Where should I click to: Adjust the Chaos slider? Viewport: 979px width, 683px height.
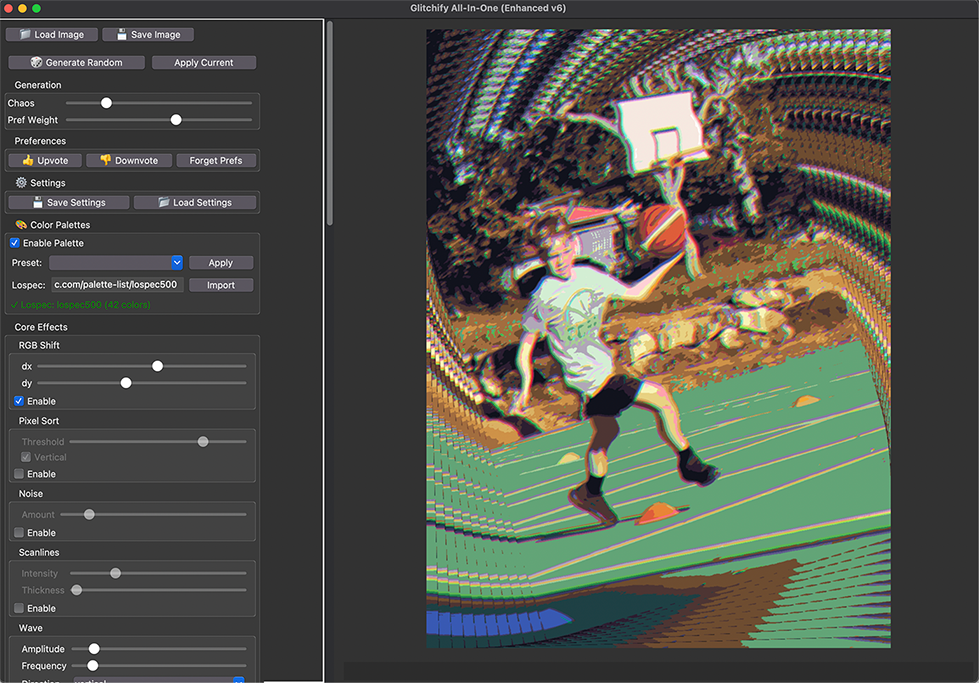107,103
